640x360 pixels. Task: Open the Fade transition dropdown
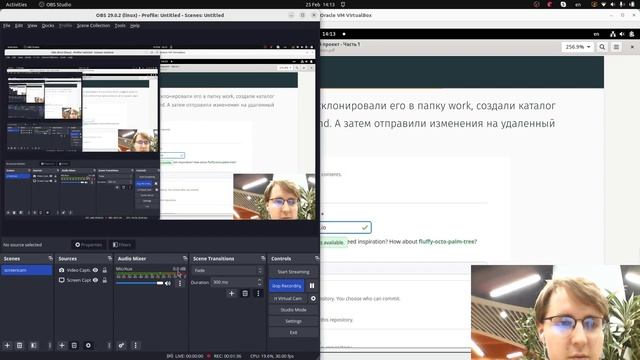(228, 270)
